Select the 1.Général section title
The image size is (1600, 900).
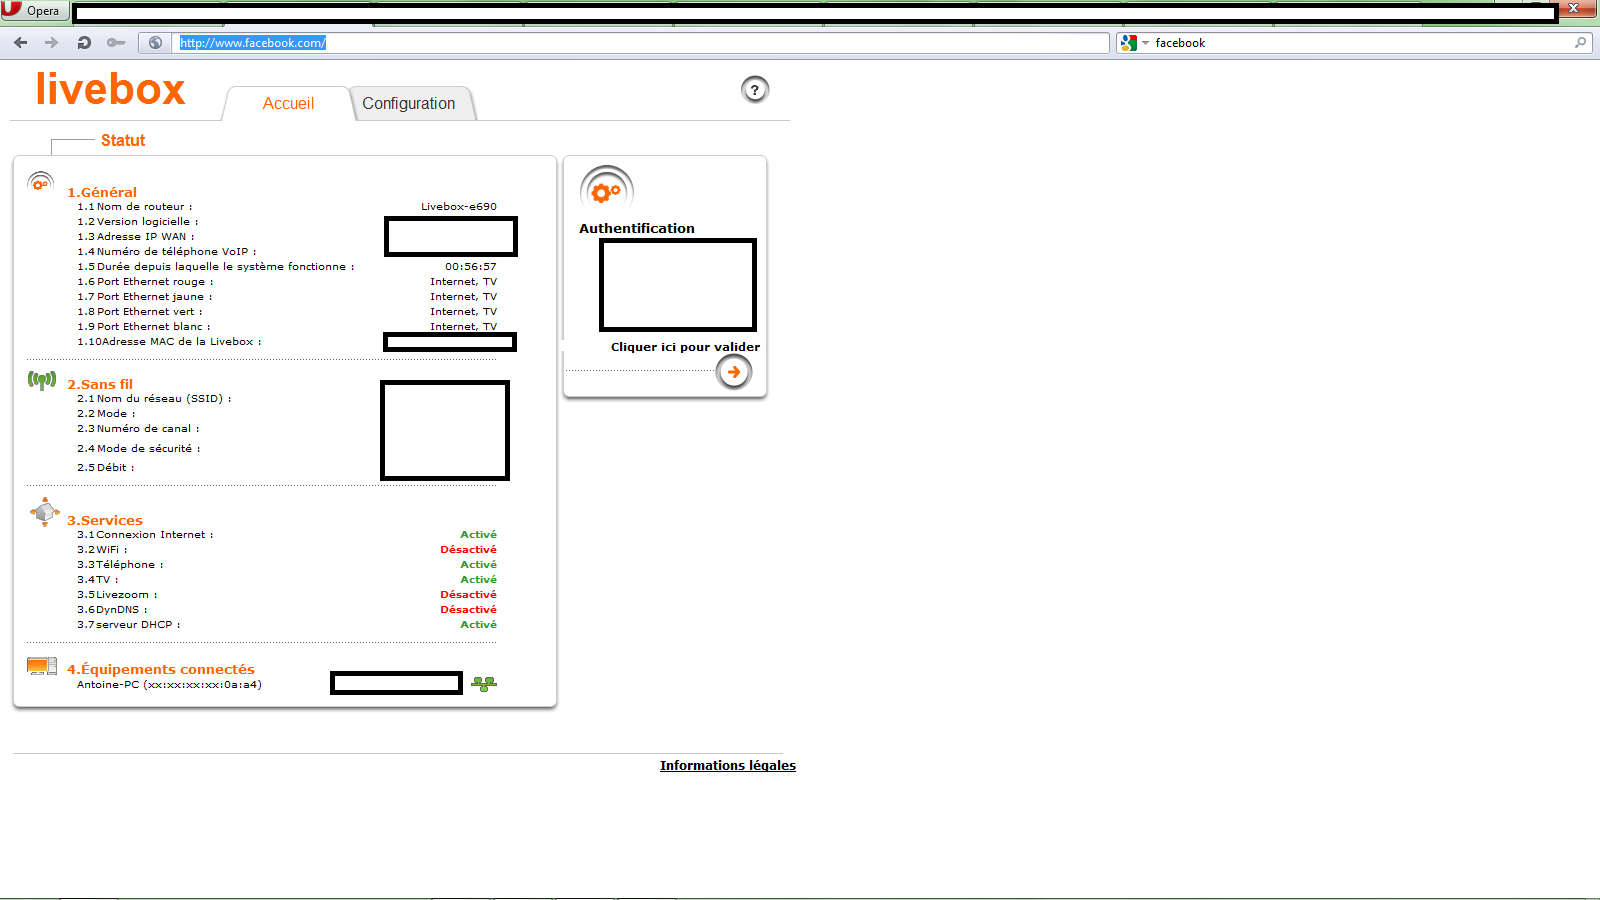[x=102, y=193]
